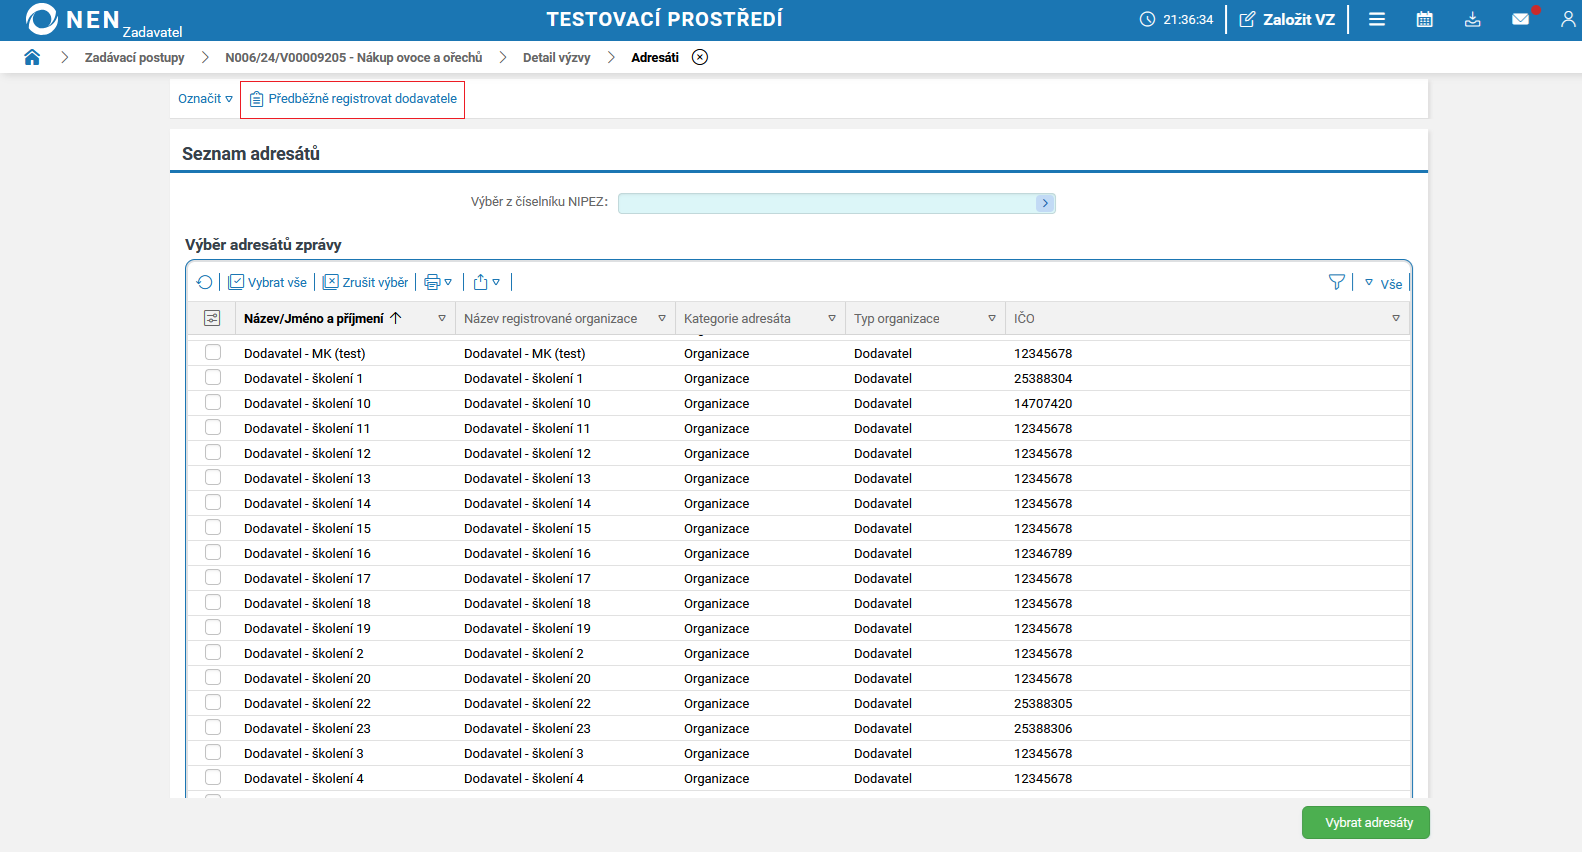
Task: Open the hamburger menu icon
Action: 1376,19
